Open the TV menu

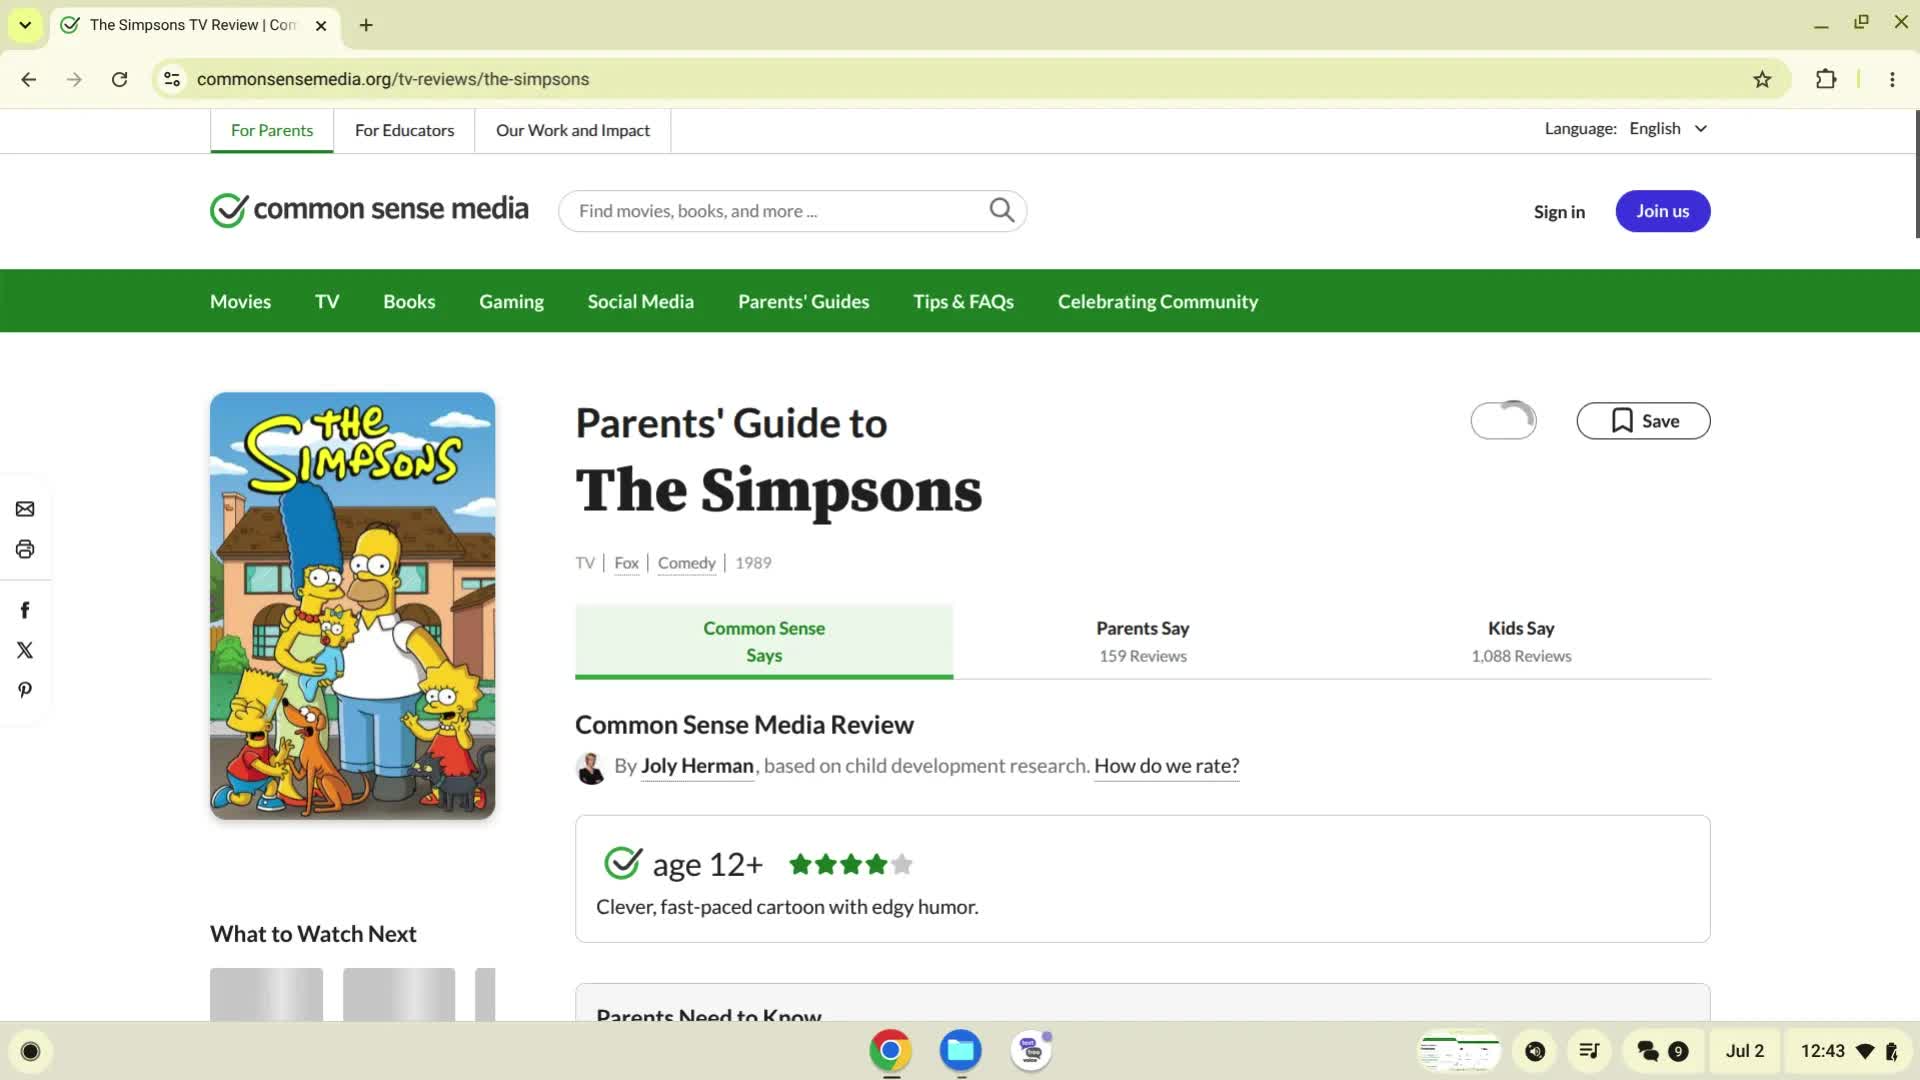327,301
